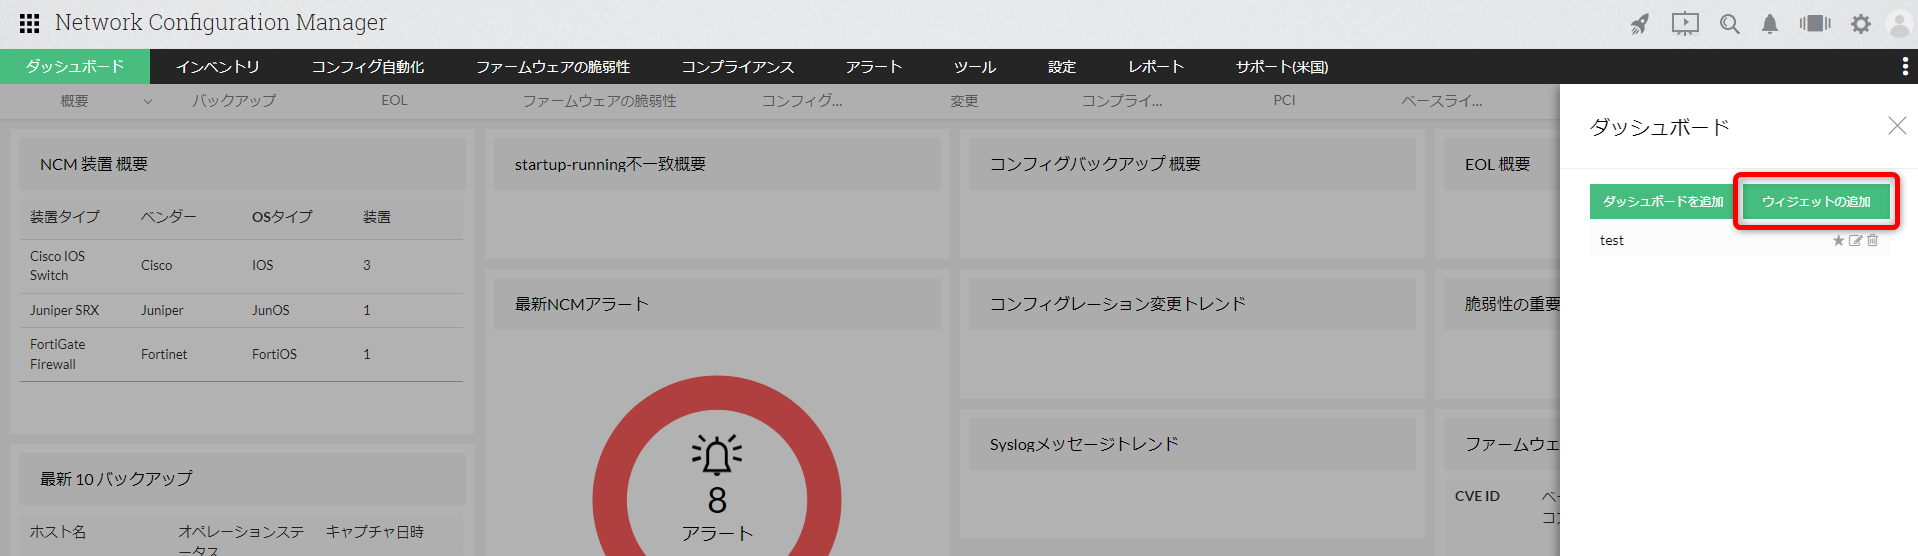Click the search magnifier icon

(1729, 24)
